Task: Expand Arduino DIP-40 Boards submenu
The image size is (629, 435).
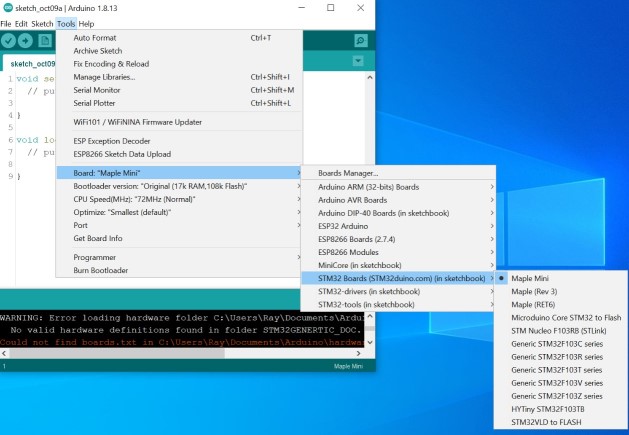Action: 398,213
